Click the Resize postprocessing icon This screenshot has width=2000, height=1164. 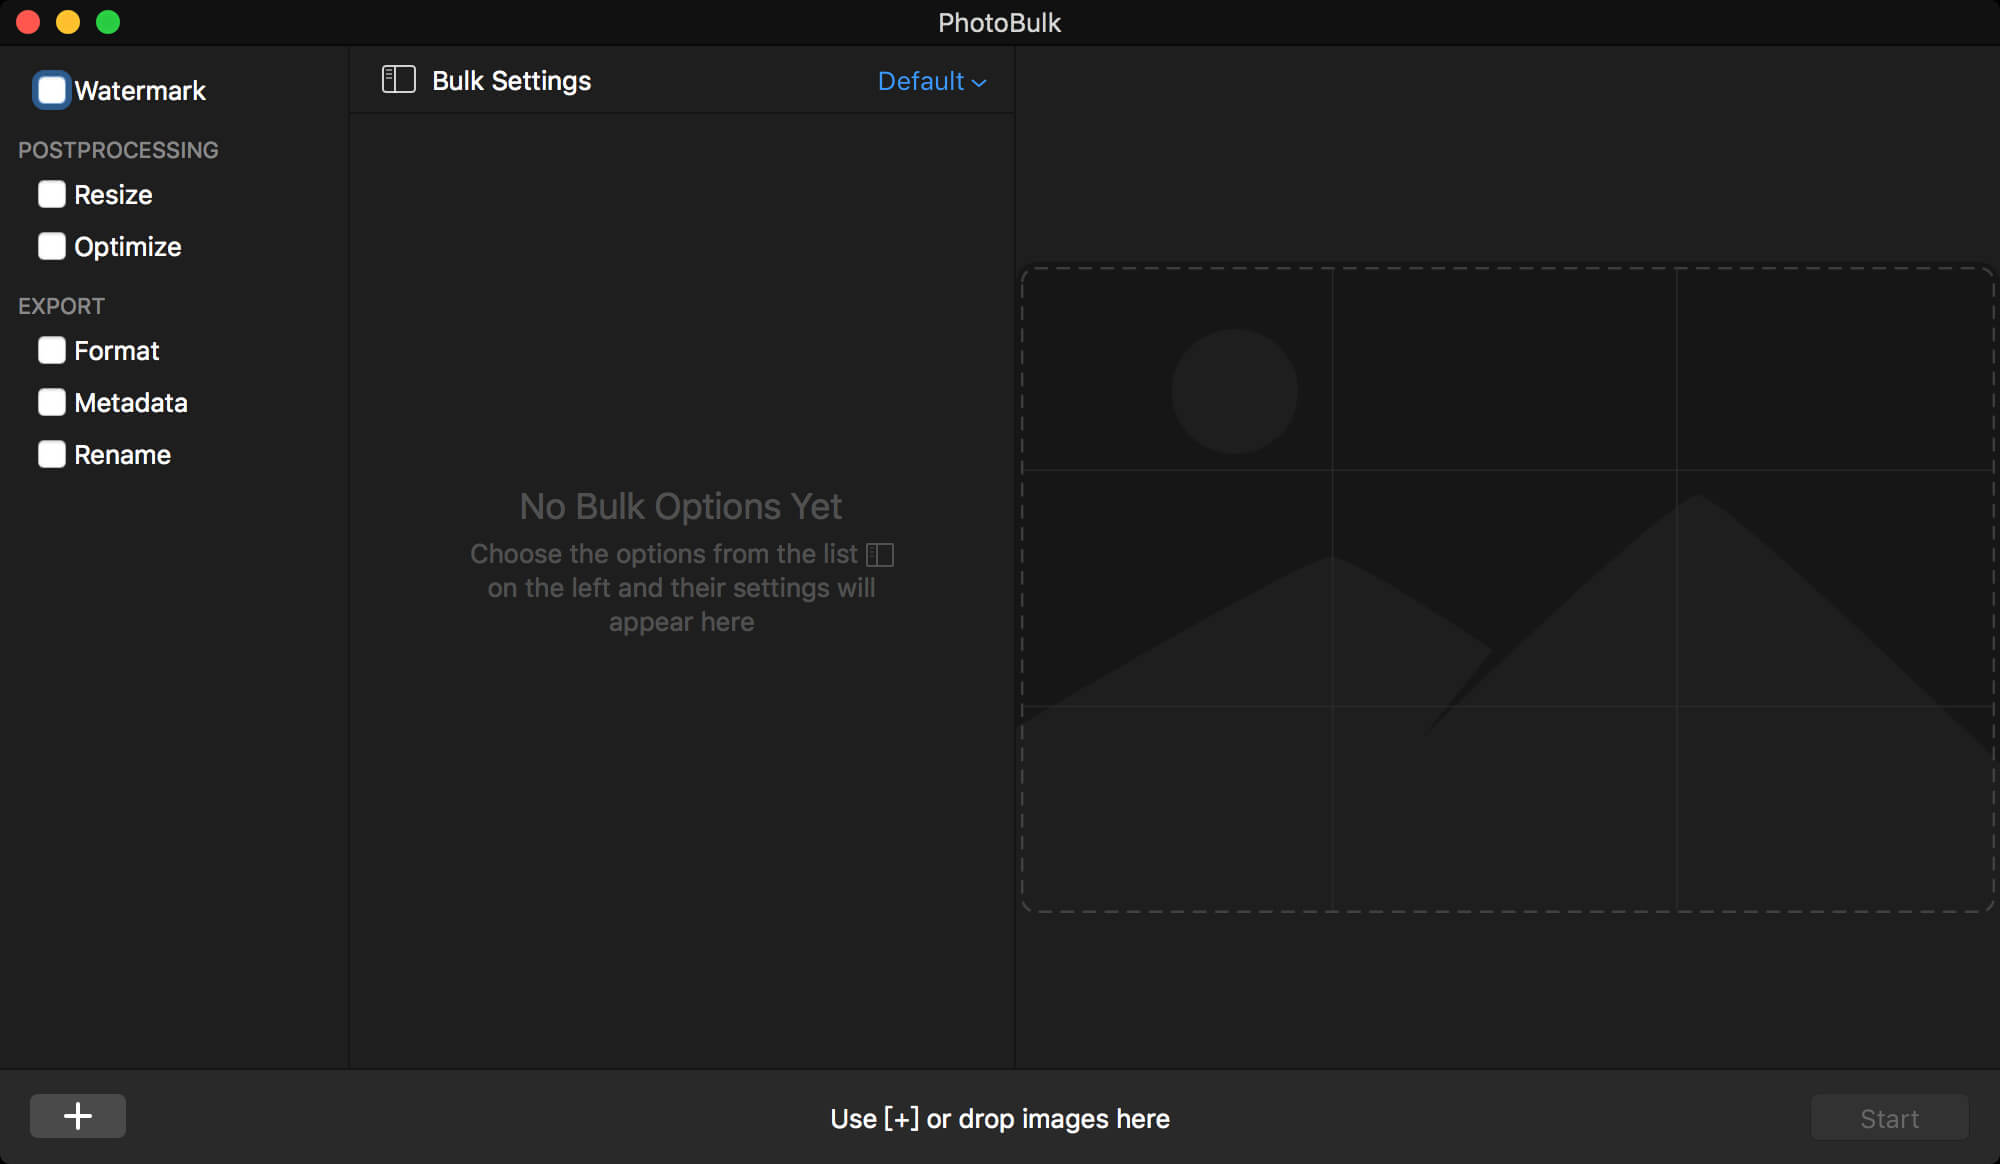[51, 195]
